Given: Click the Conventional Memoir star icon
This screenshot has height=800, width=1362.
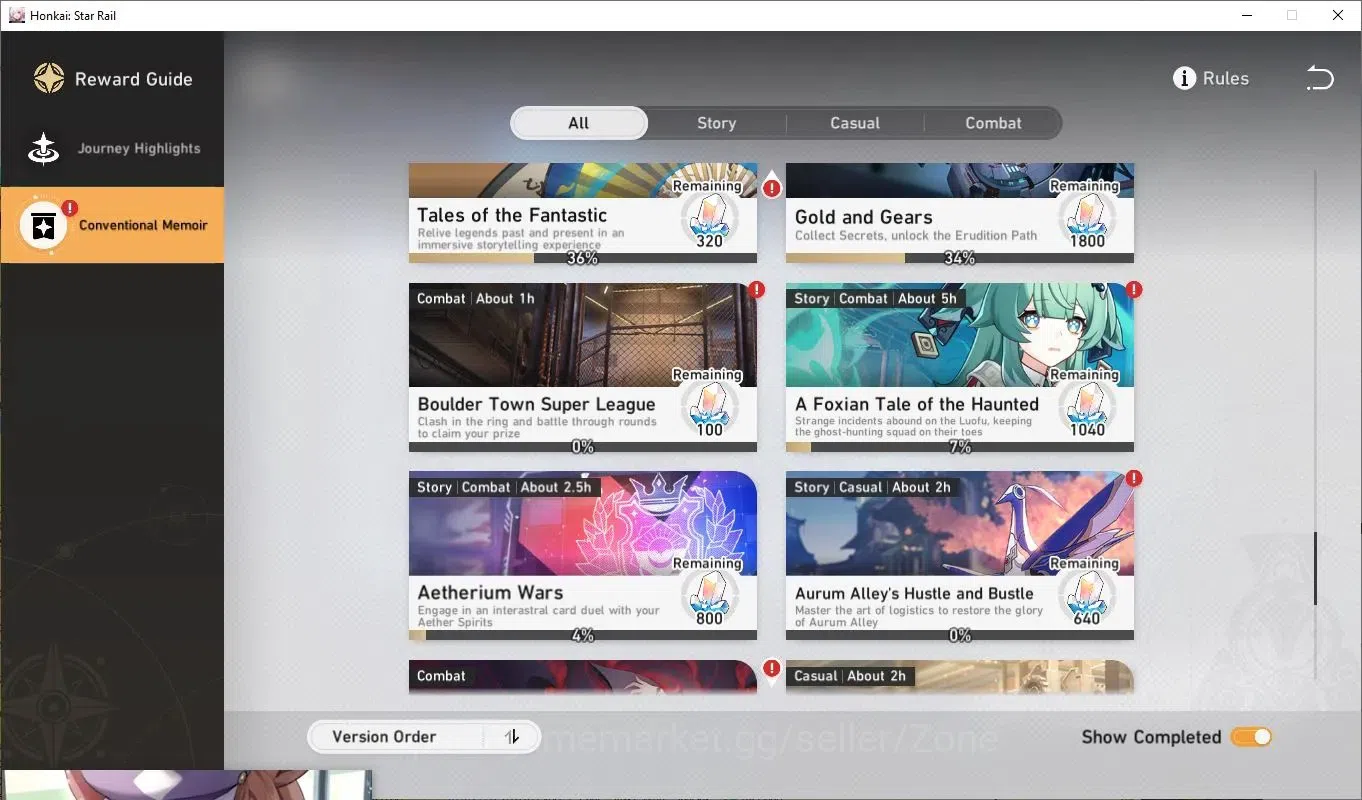Looking at the screenshot, I should (43, 226).
